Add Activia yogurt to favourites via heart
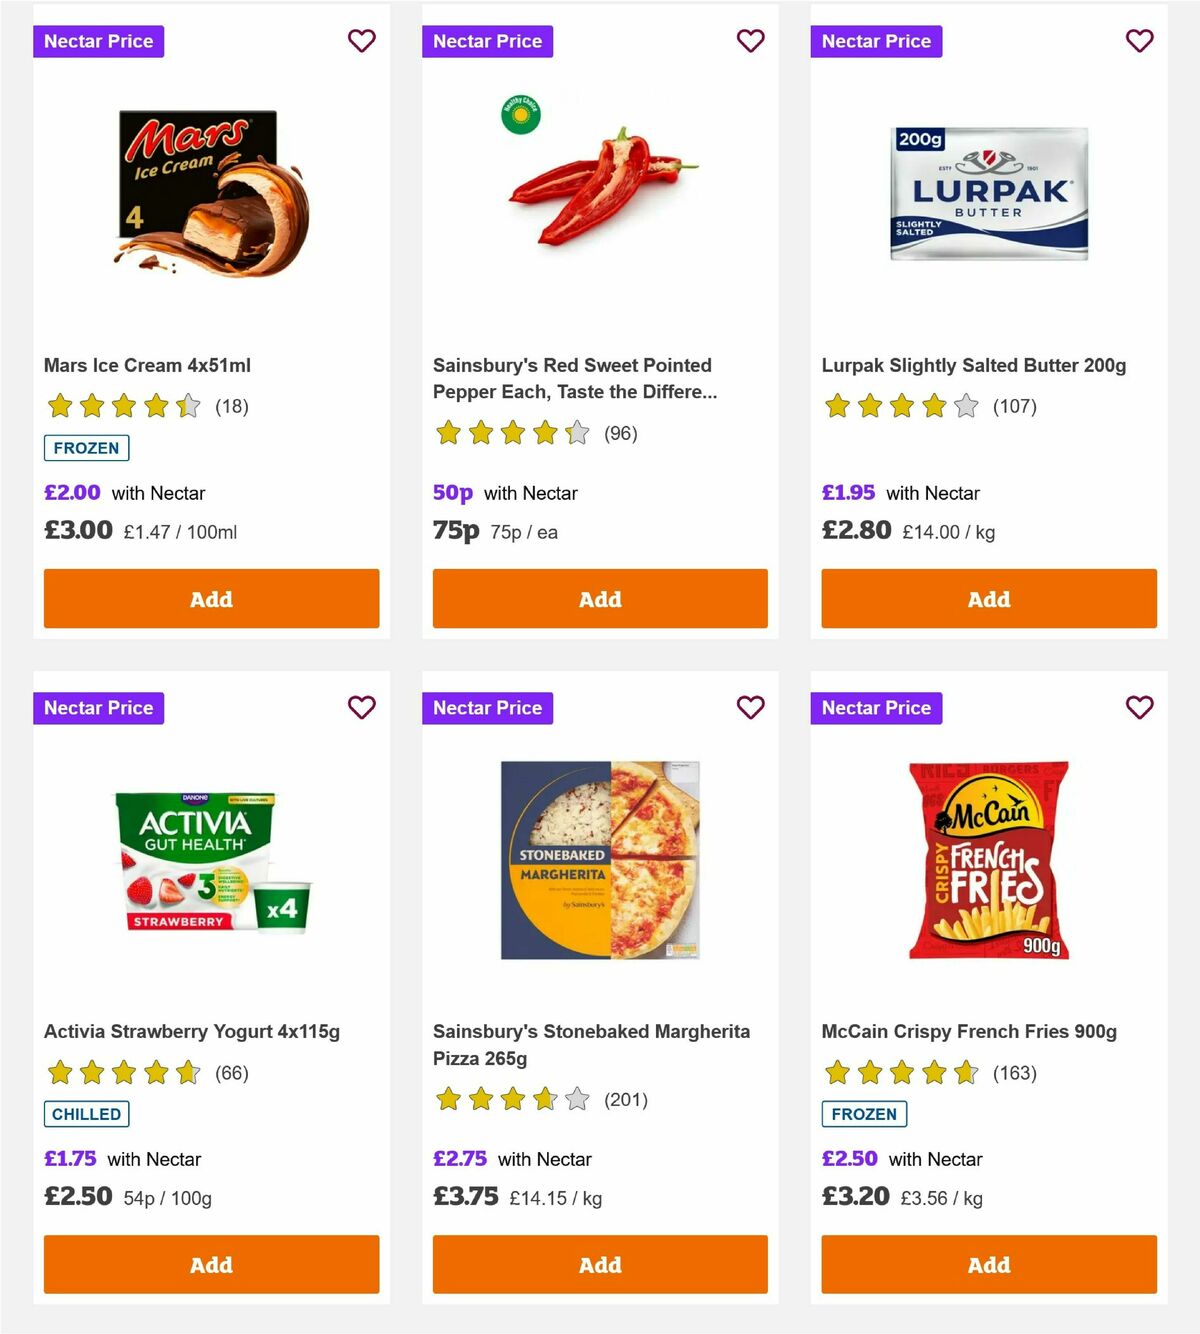Viewport: 1200px width, 1334px height. pos(361,707)
